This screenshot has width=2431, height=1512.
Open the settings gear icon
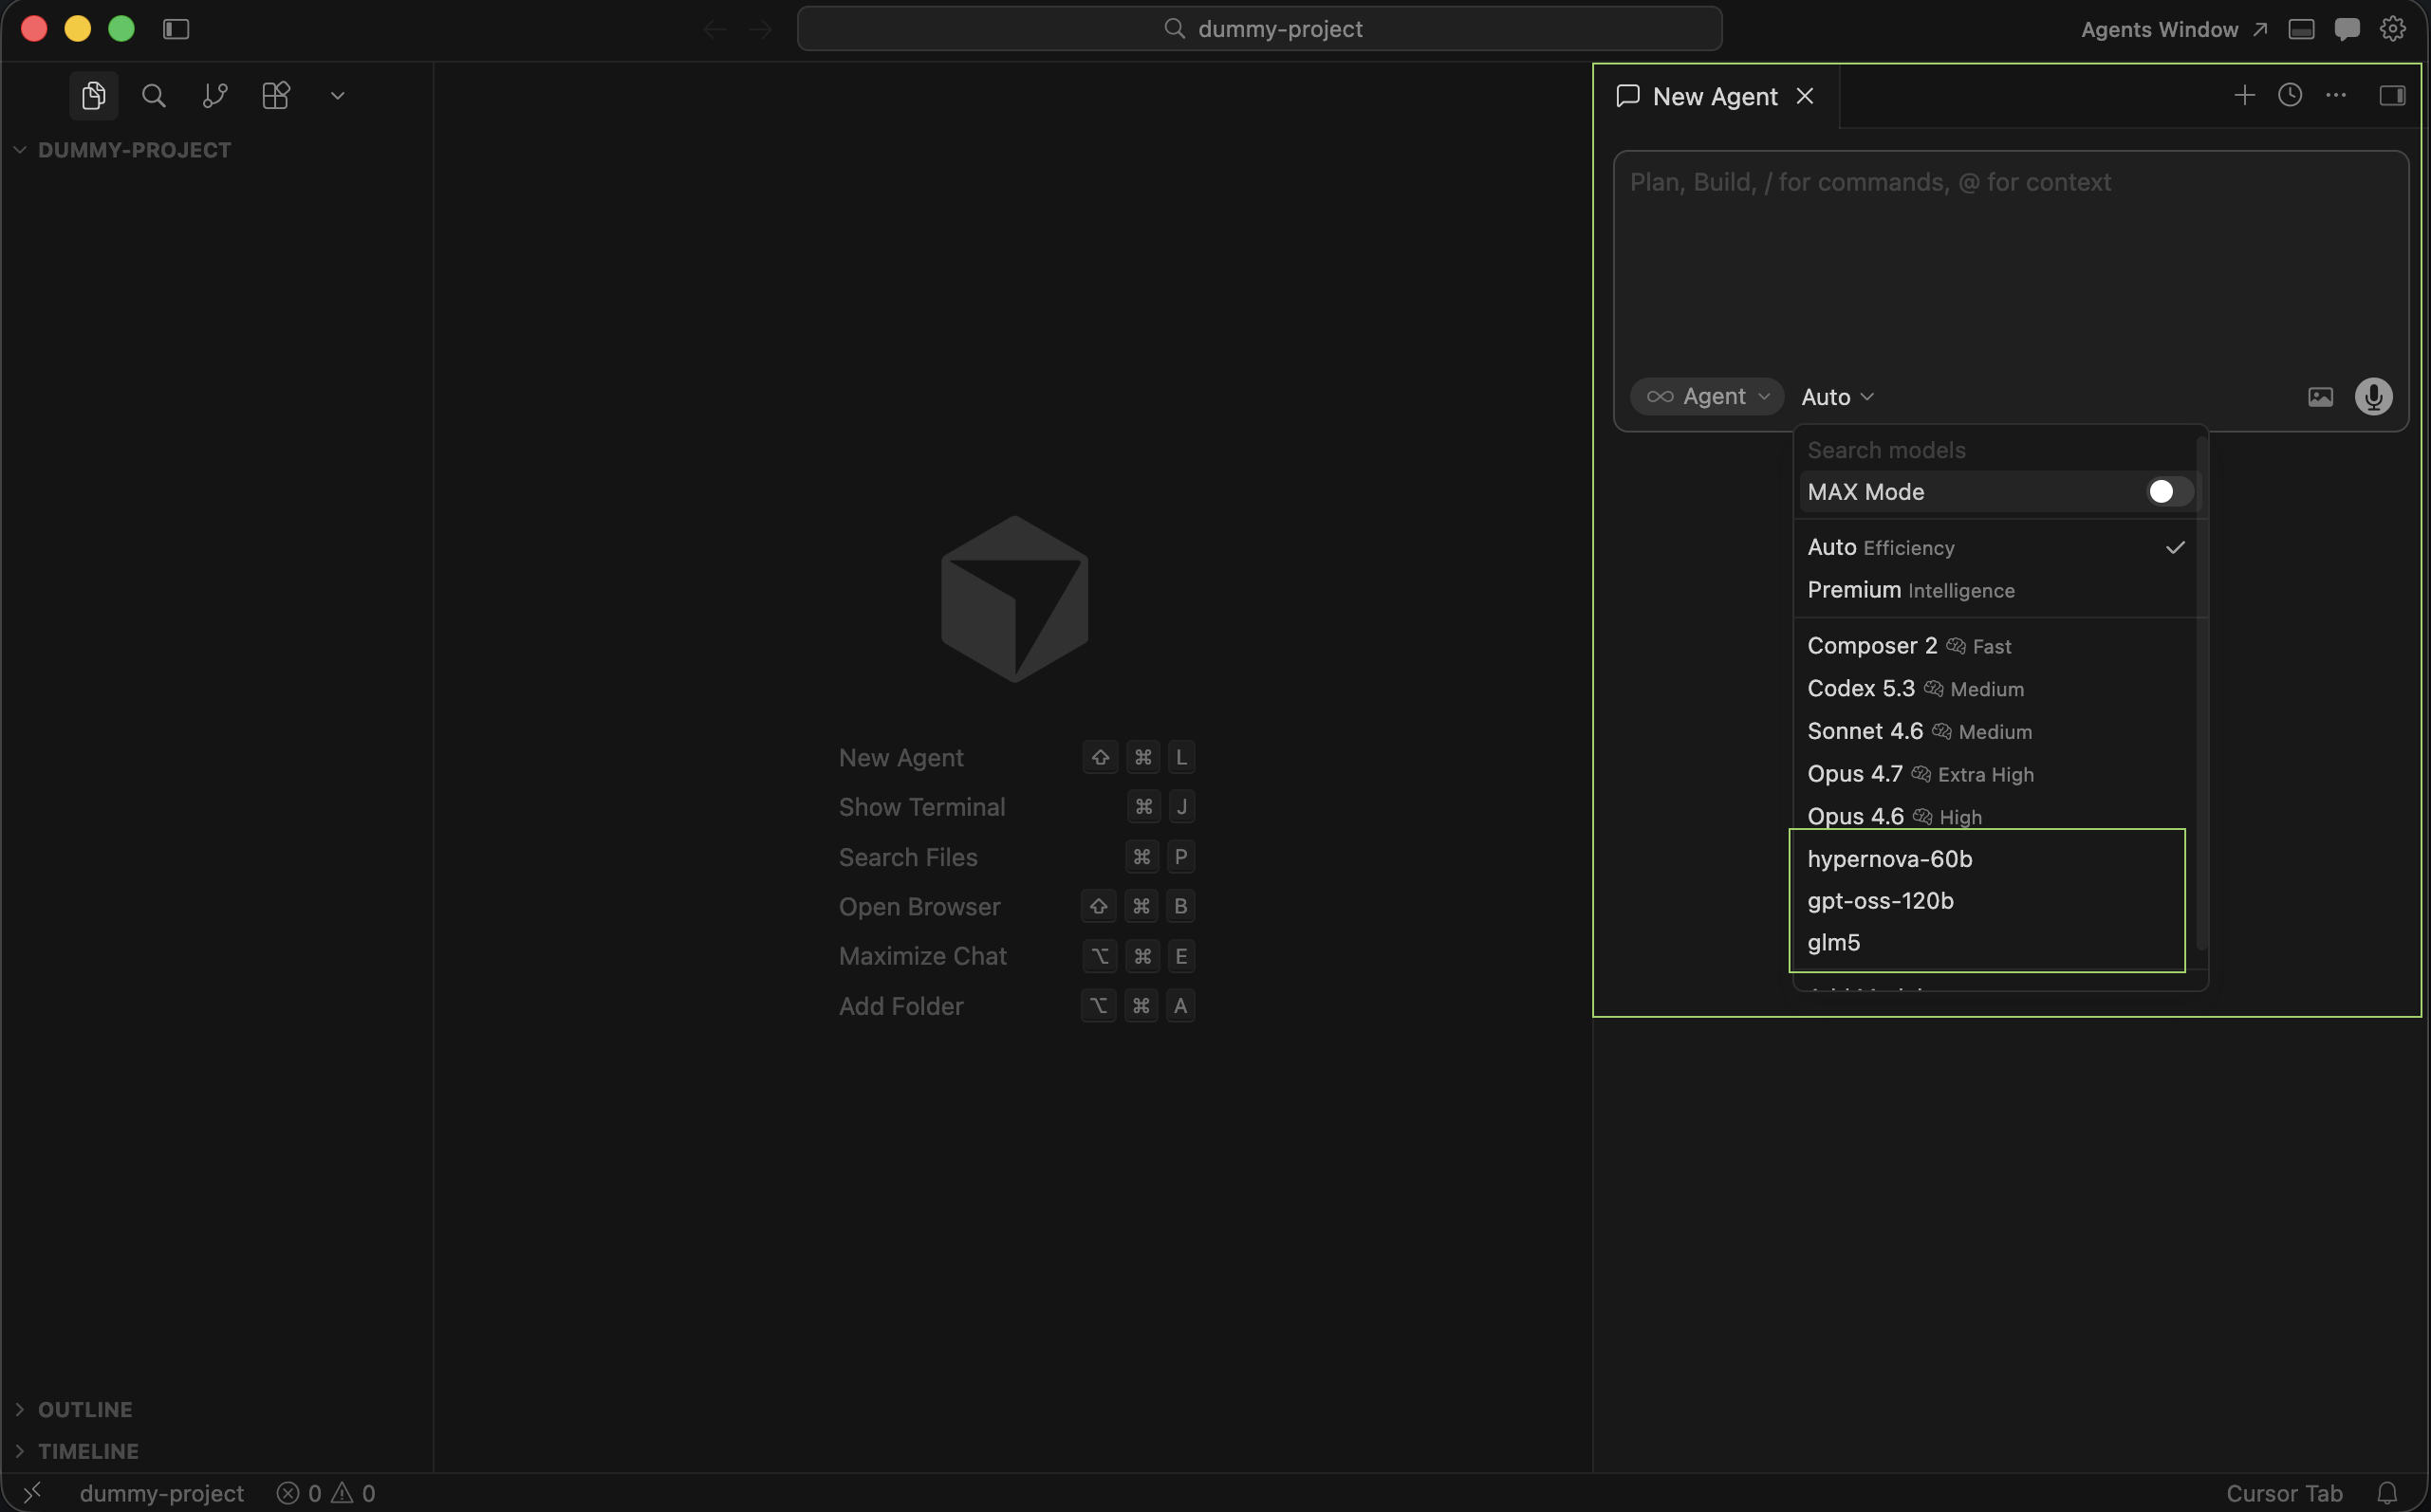click(x=2392, y=29)
